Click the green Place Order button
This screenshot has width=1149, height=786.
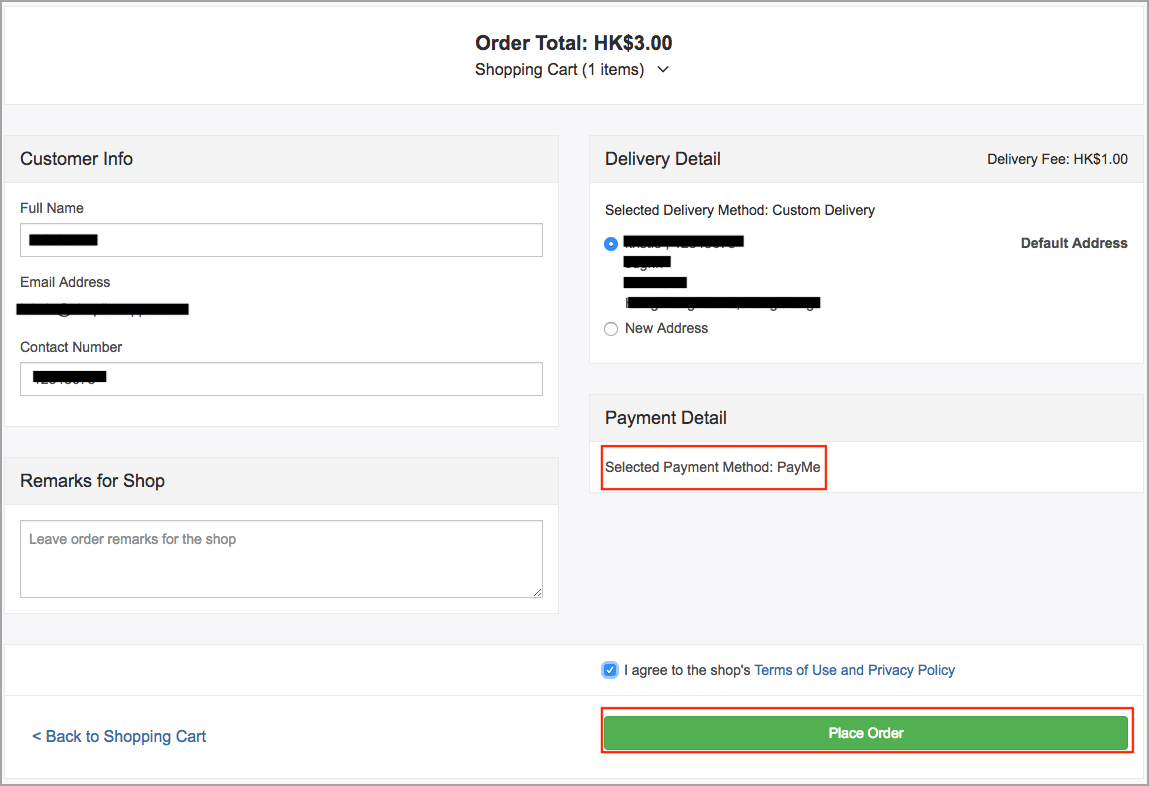point(865,733)
